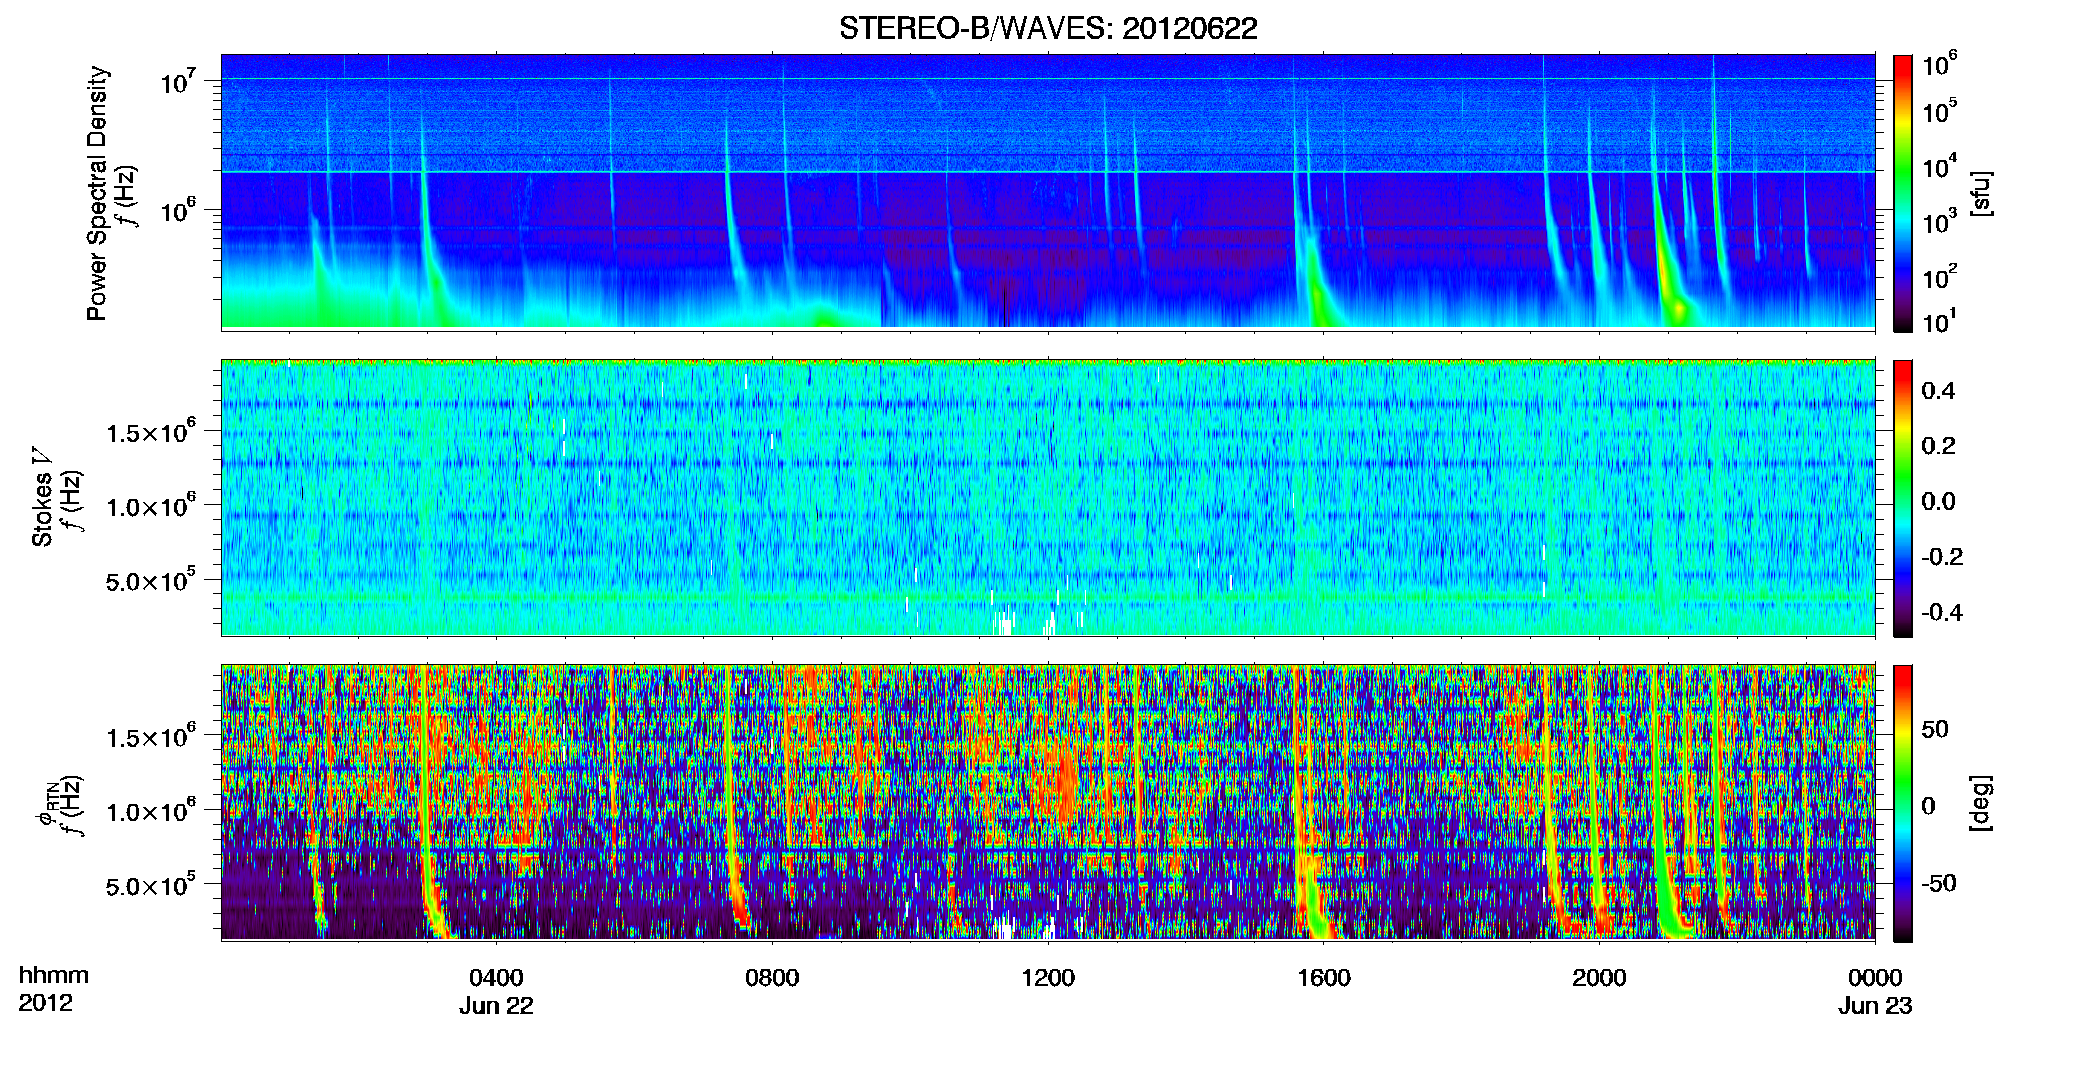
Task: Click the 0000 Jun 23 time tick label
Action: [x=1875, y=991]
